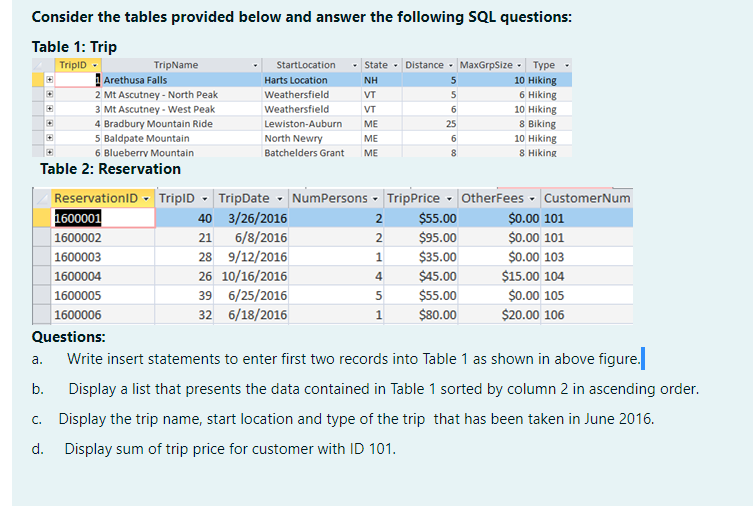Screen dimensions: 753x506
Task: Click question a about insert statements
Action: tap(353, 359)
